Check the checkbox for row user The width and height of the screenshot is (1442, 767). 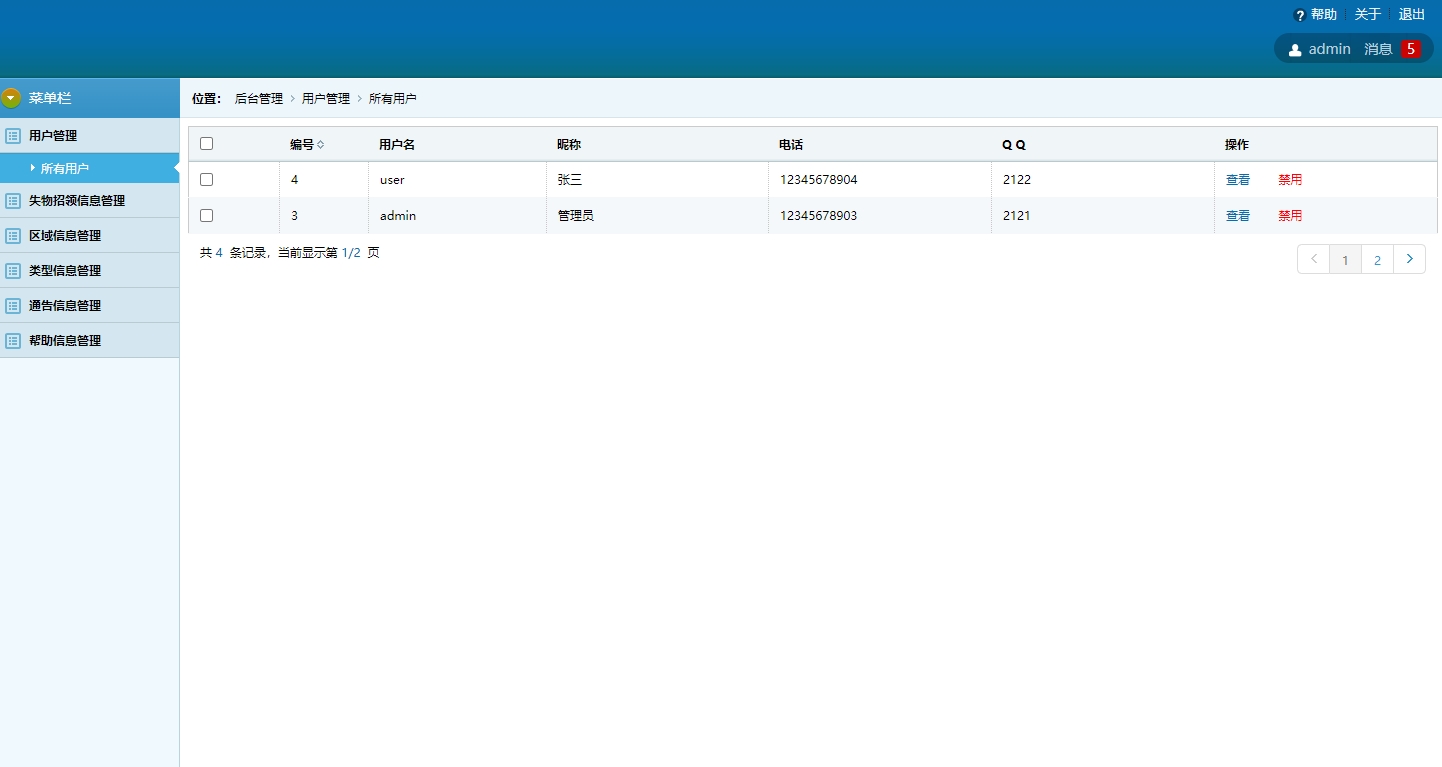coord(207,180)
